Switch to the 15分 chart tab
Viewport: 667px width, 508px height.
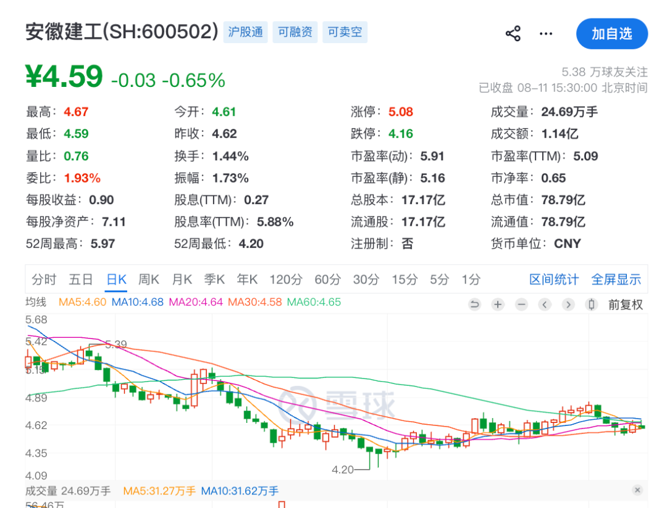pos(405,280)
